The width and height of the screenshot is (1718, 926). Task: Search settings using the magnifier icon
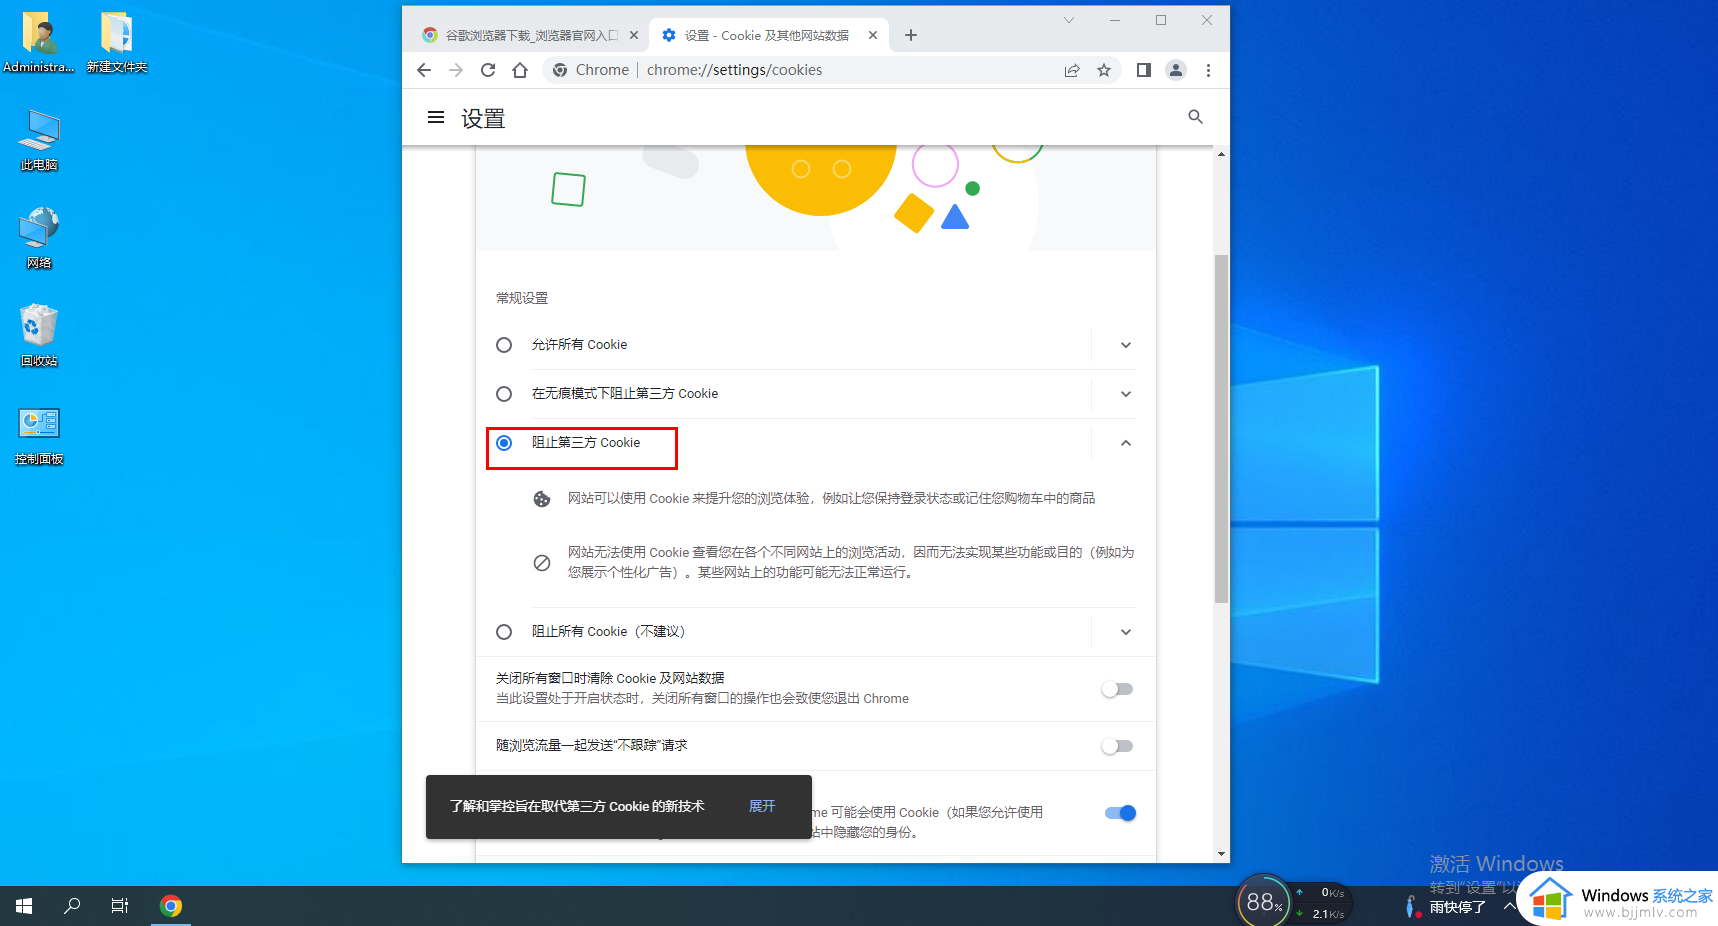(1195, 117)
